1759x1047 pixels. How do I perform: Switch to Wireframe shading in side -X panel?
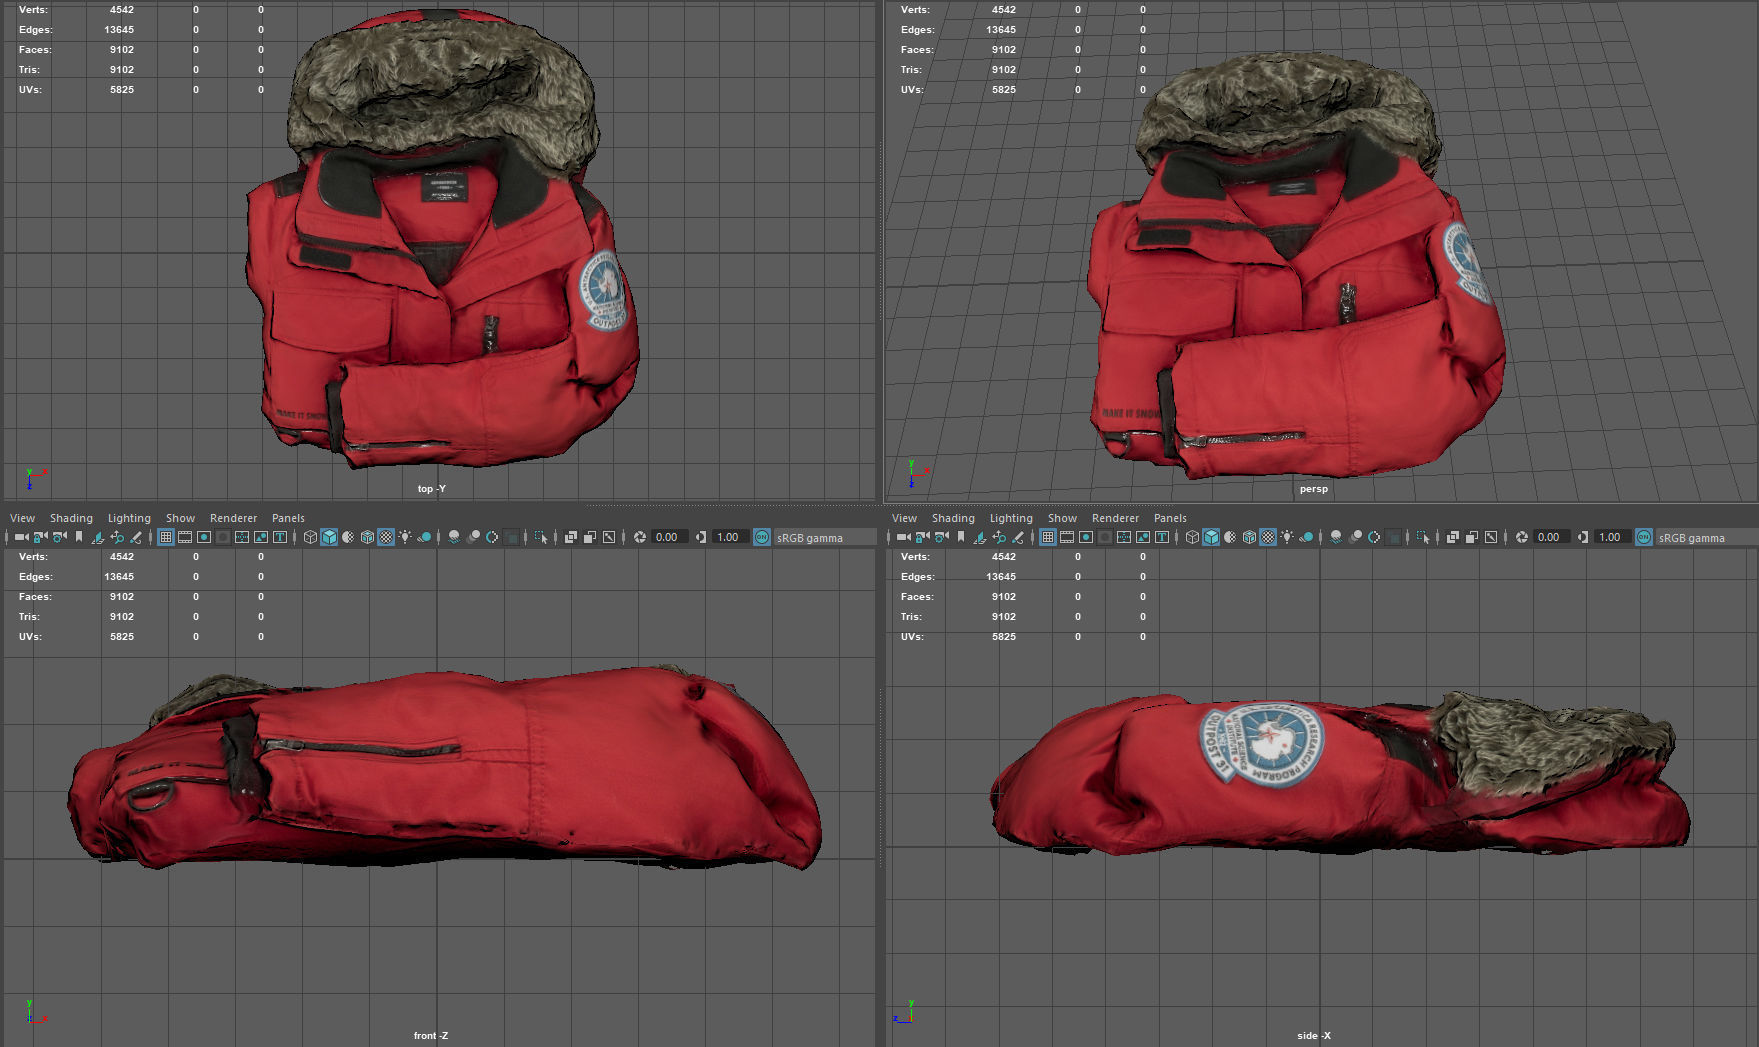click(x=1192, y=537)
